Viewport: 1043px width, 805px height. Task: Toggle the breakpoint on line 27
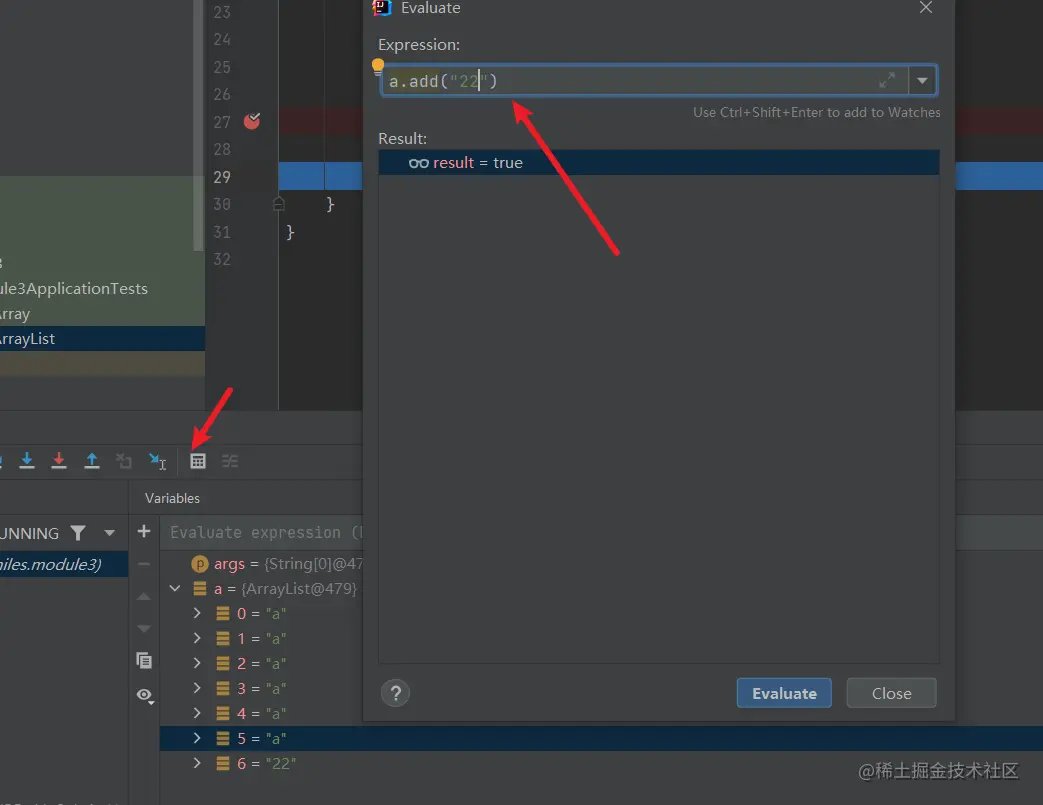click(x=252, y=121)
